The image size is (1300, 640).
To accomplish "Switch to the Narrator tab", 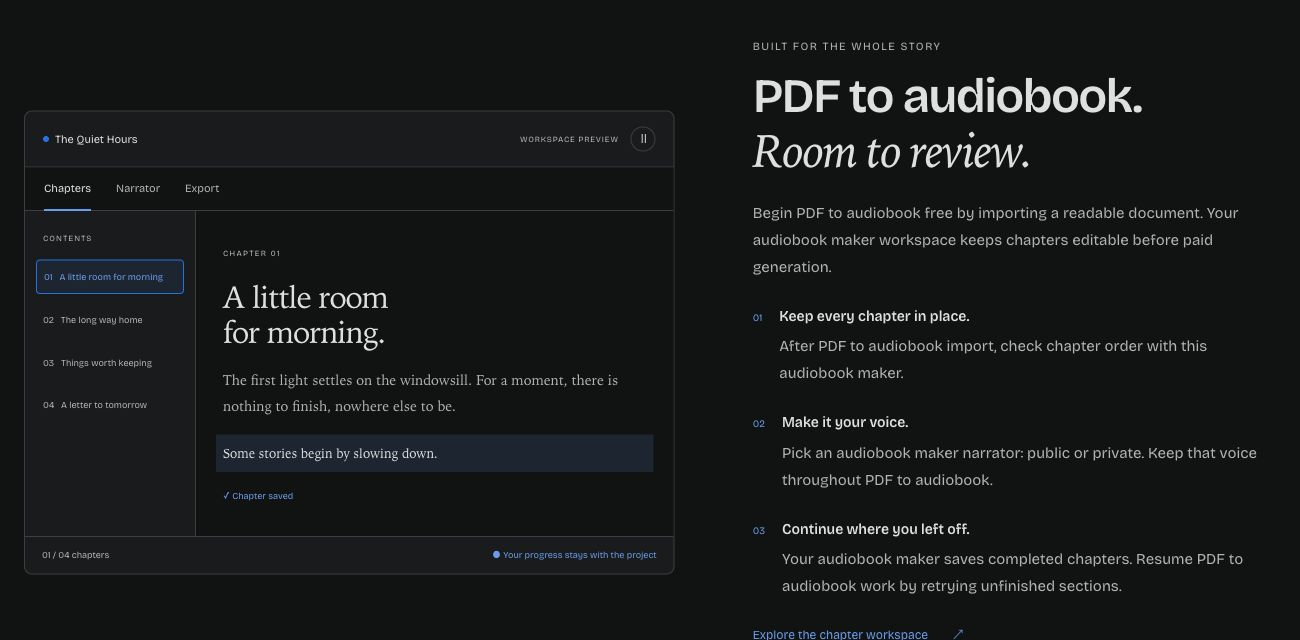I will (138, 188).
